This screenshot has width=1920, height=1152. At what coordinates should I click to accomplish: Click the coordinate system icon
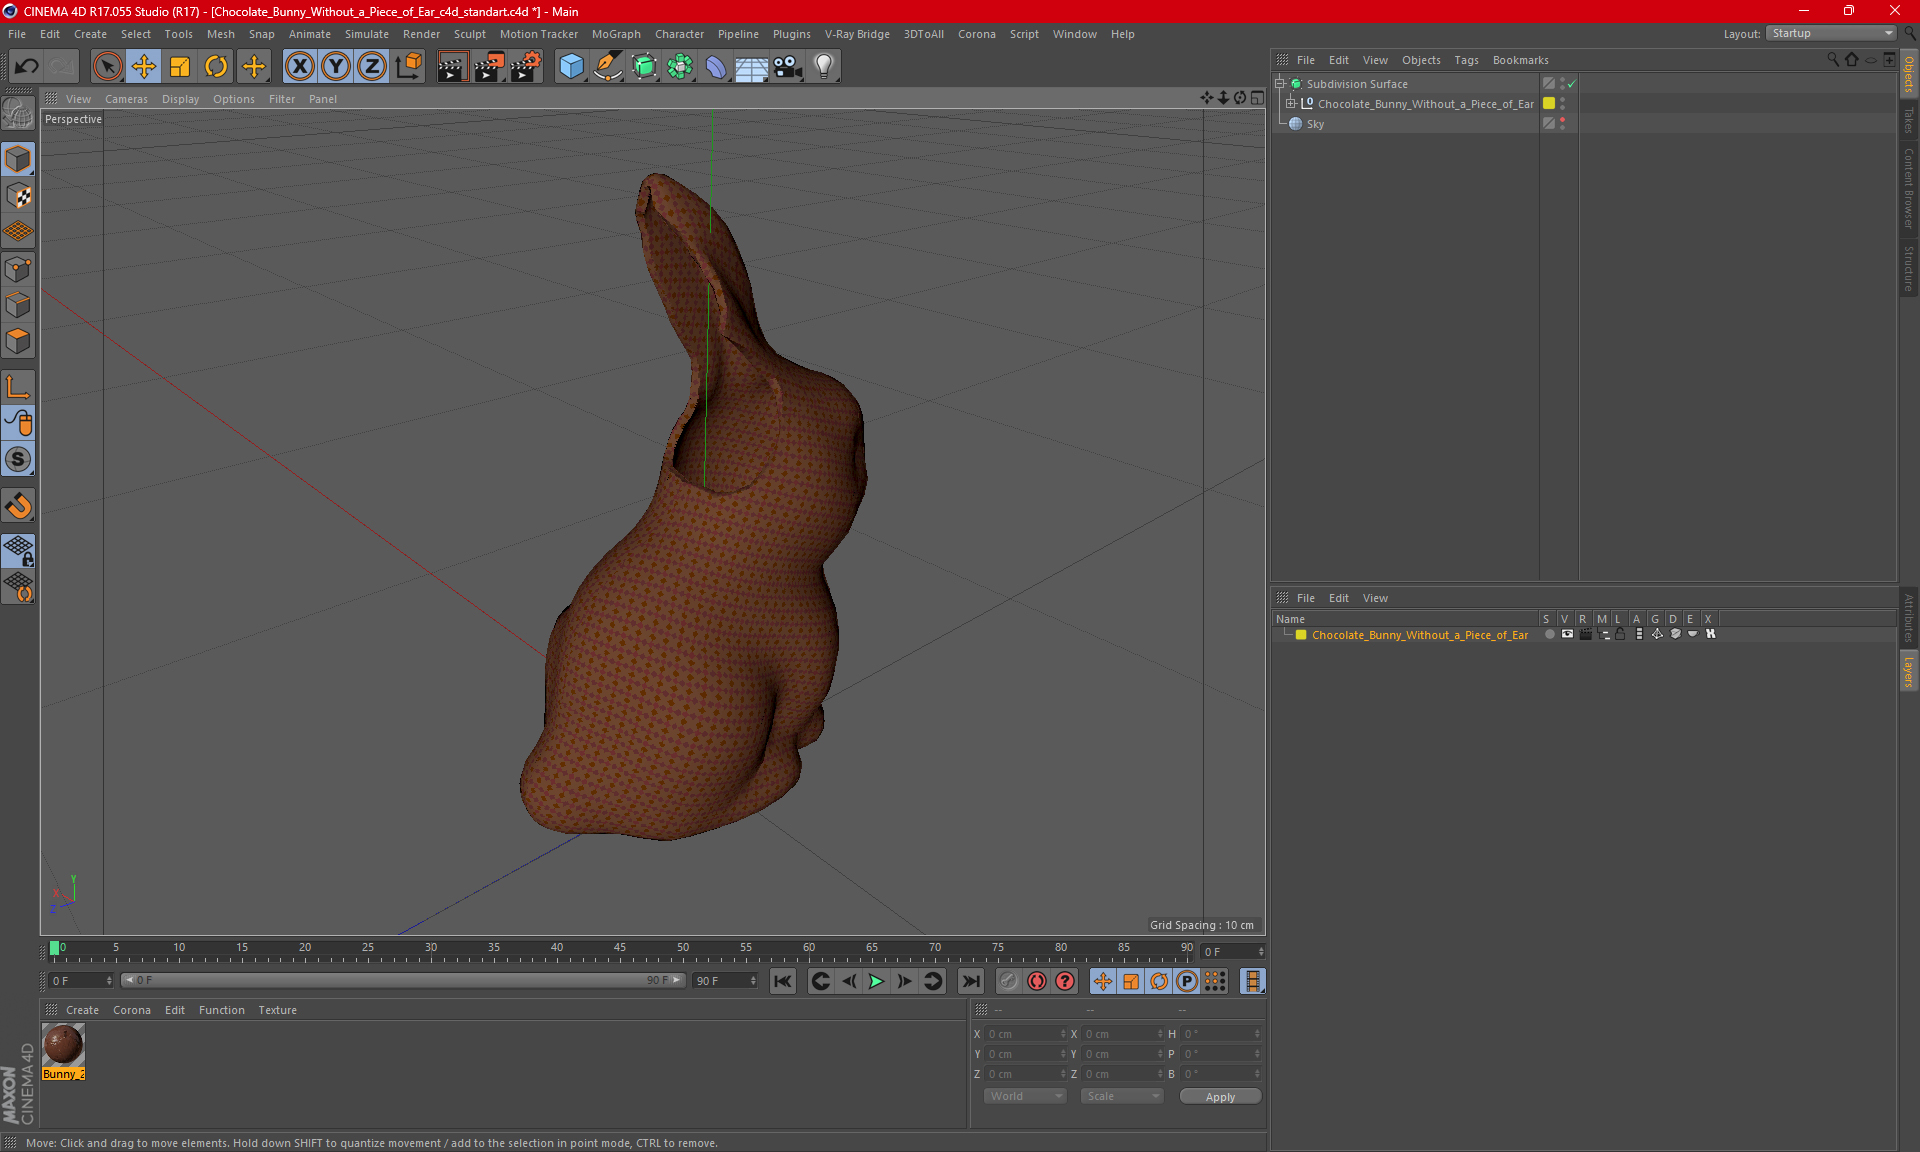(408, 67)
